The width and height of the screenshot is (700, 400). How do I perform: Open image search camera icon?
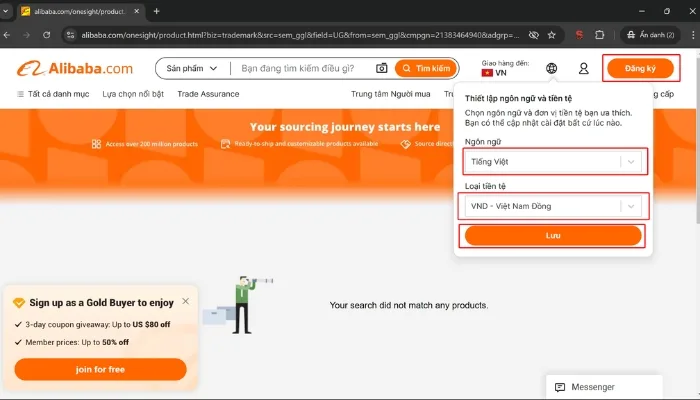click(382, 68)
